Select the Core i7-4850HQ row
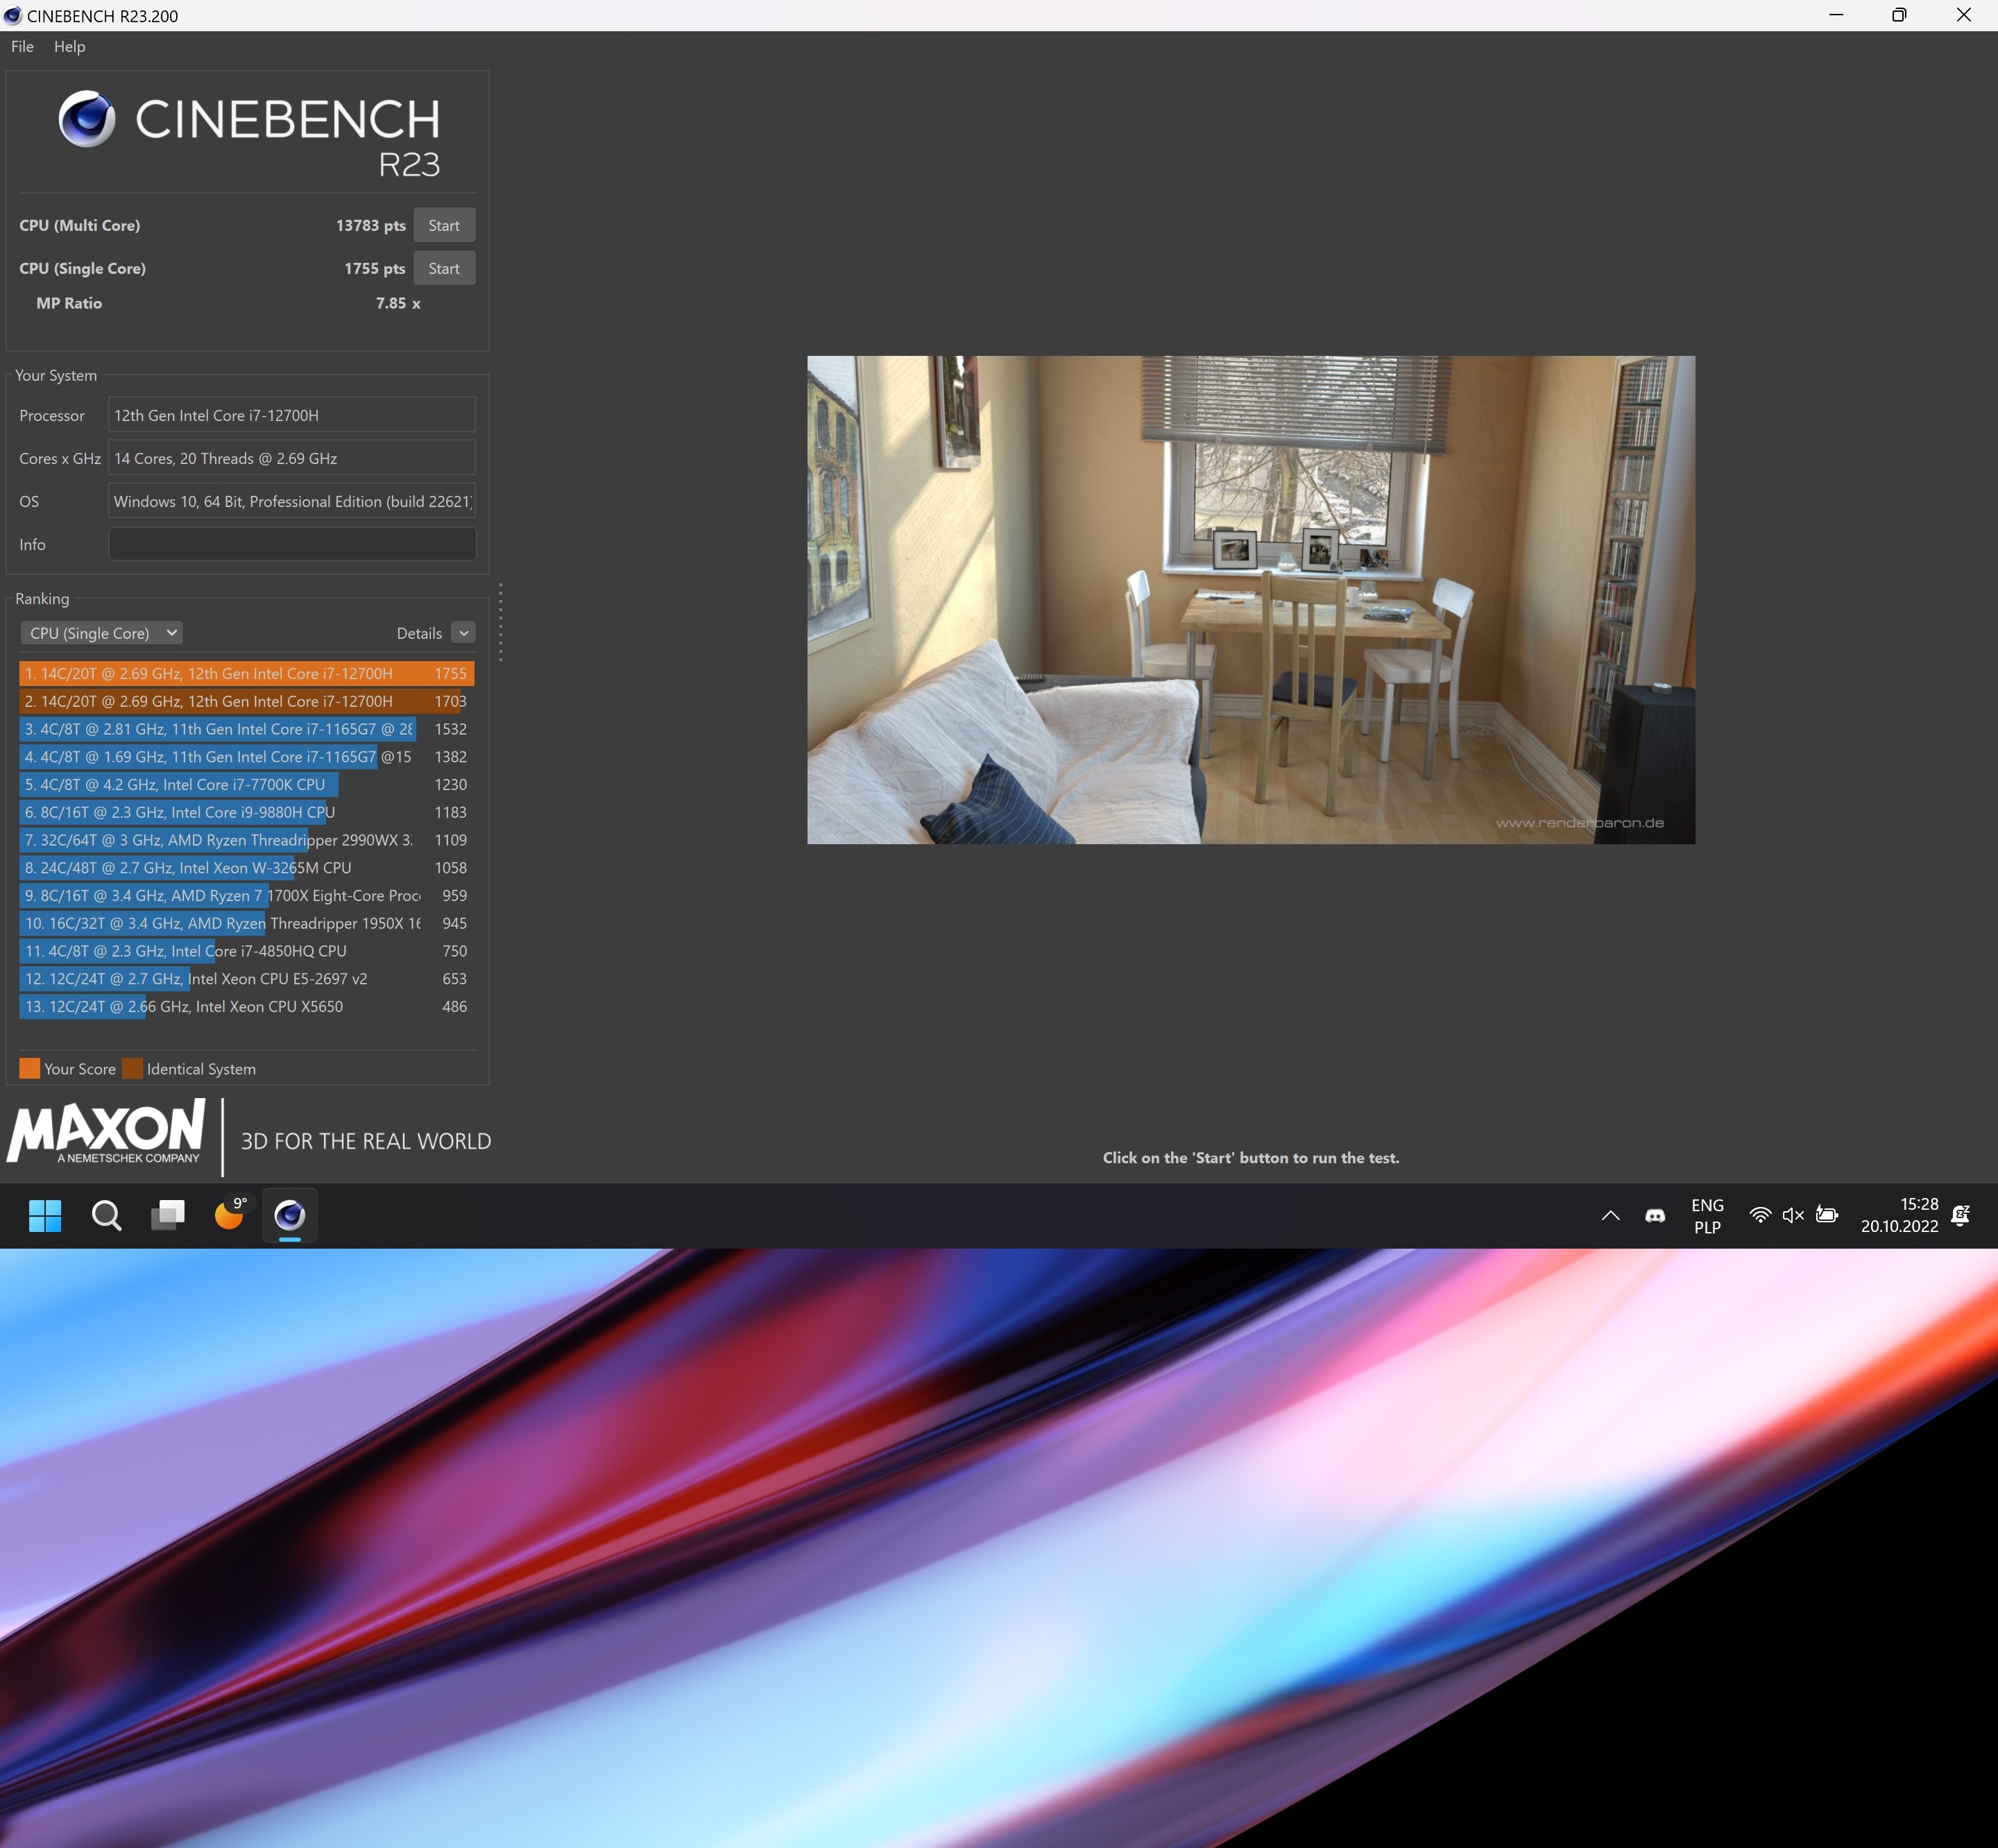This screenshot has height=1848, width=1998. coord(246,951)
